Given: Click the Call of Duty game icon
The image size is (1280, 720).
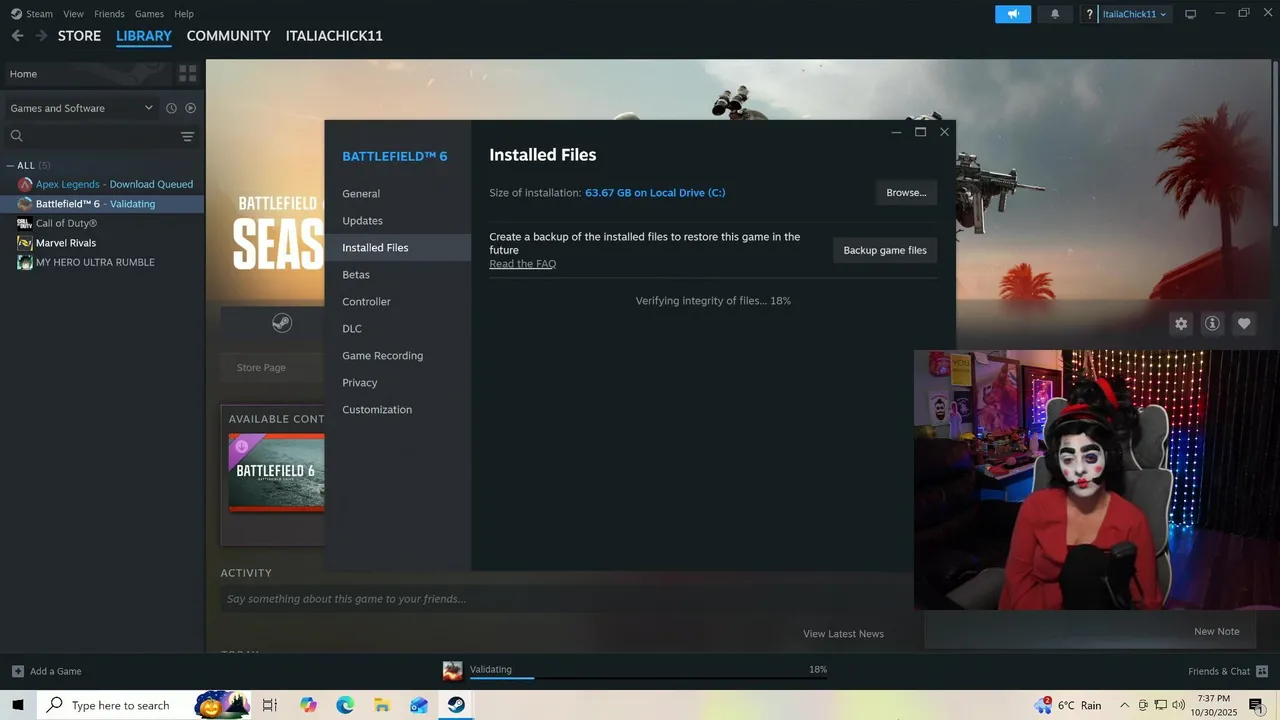Looking at the screenshot, I should coord(25,223).
